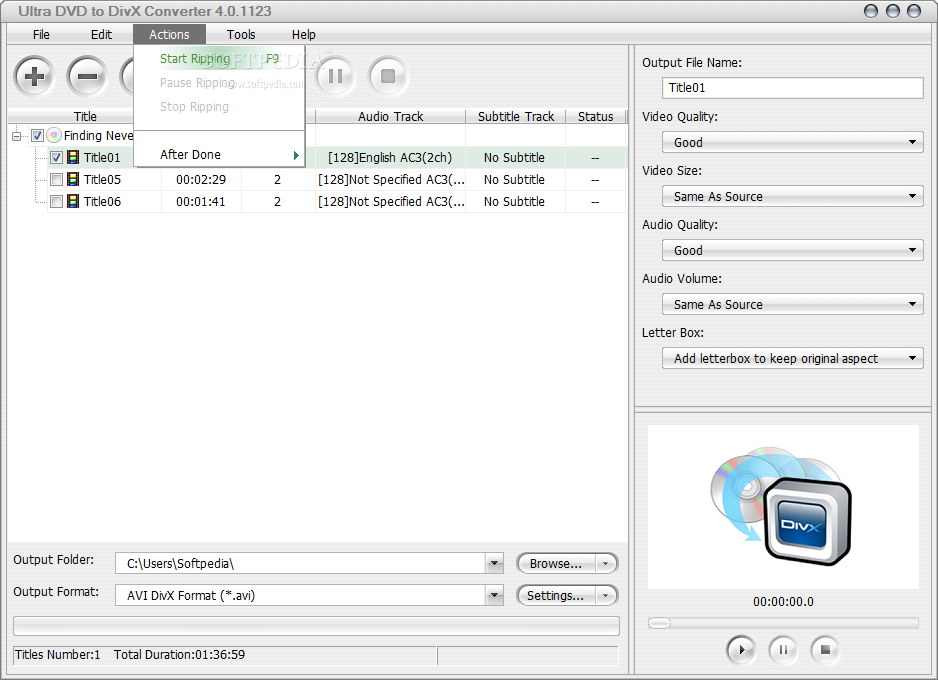Open the Audio Quality dropdown
The height and width of the screenshot is (680, 938).
793,250
